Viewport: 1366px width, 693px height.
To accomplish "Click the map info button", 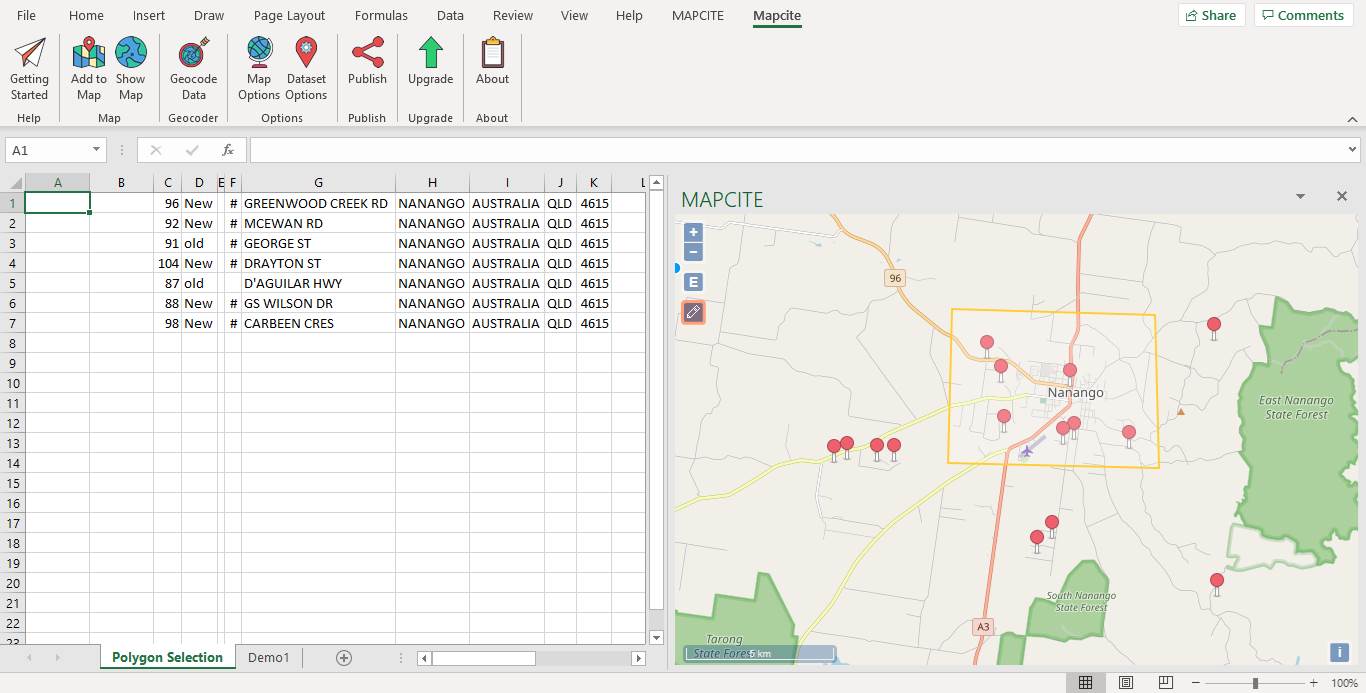I will 1339,652.
